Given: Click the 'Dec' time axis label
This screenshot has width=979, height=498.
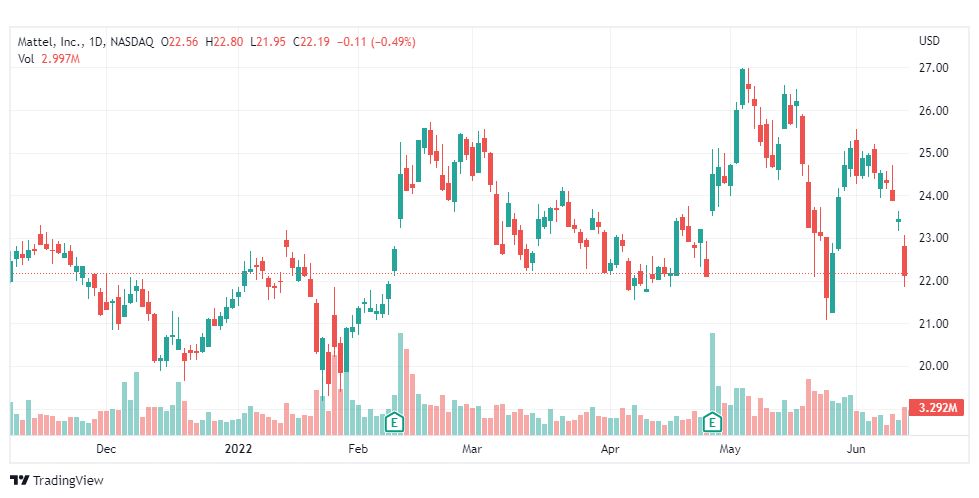Looking at the screenshot, I should point(106,449).
